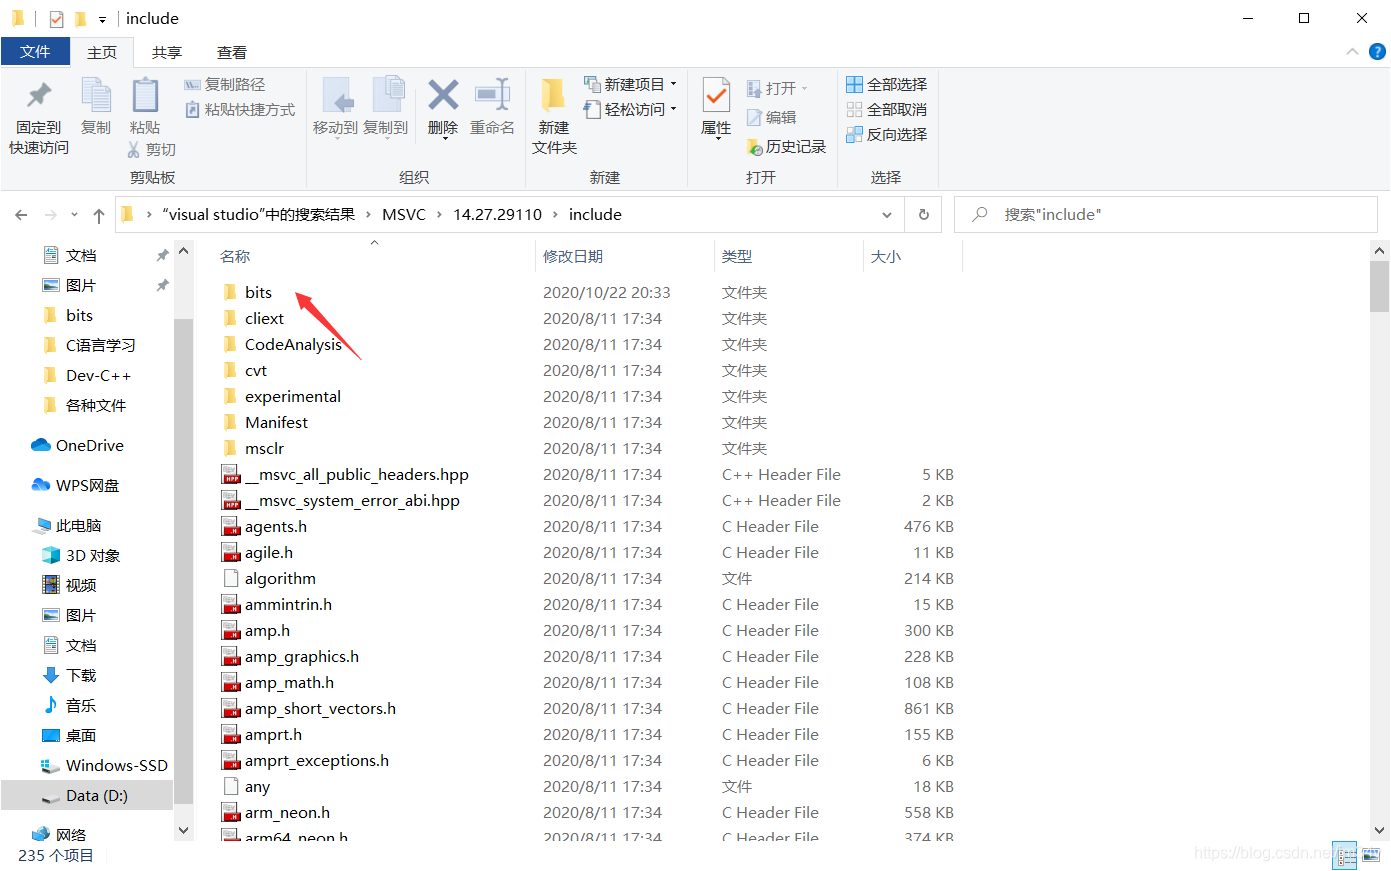Expand the Easy access dropdown

tap(673, 109)
